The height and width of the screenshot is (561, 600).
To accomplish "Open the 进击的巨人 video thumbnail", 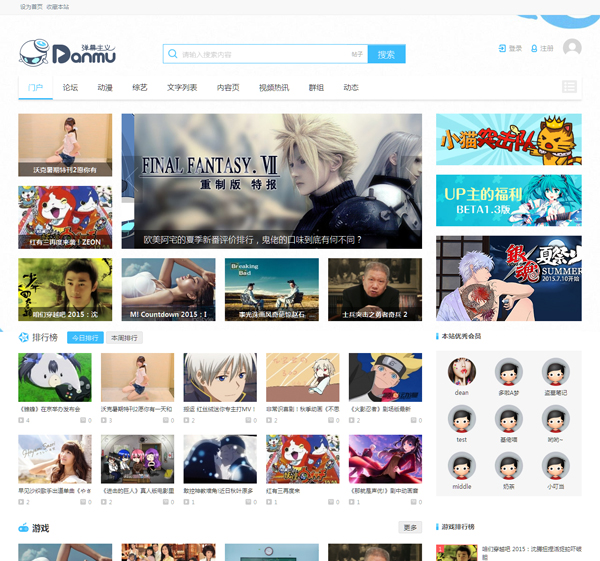I will point(137,459).
